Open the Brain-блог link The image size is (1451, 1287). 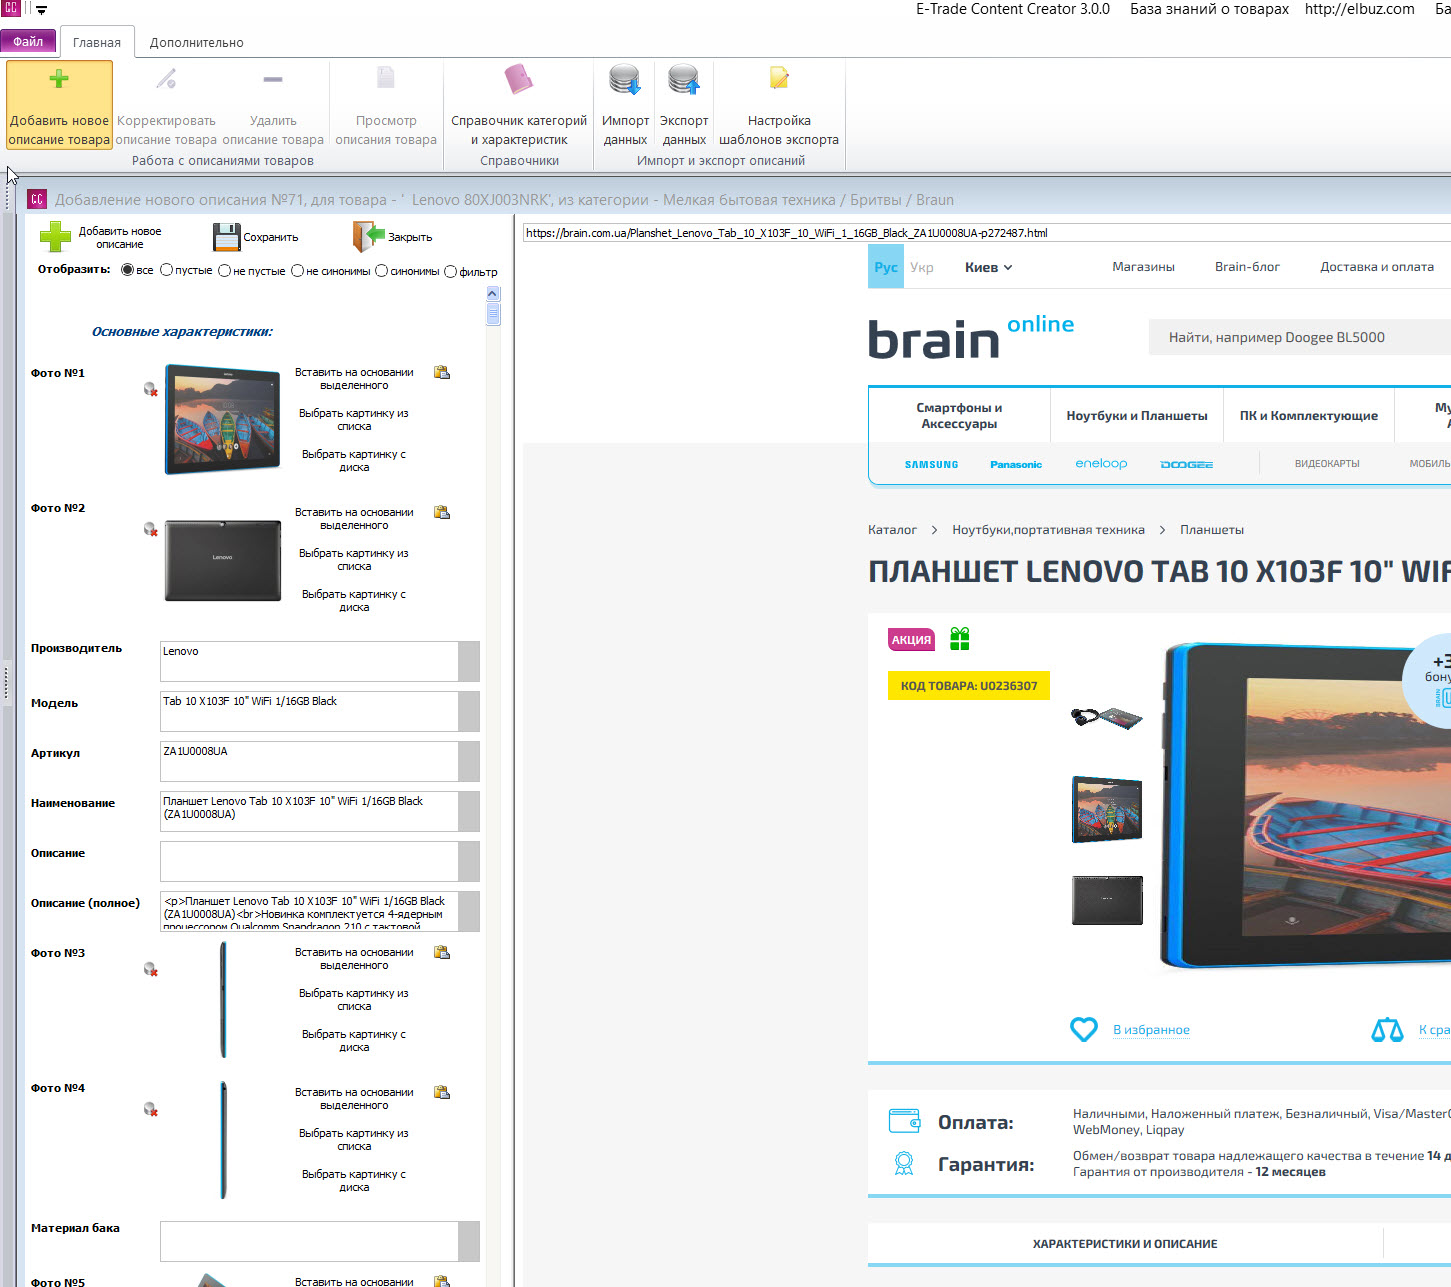click(x=1247, y=267)
